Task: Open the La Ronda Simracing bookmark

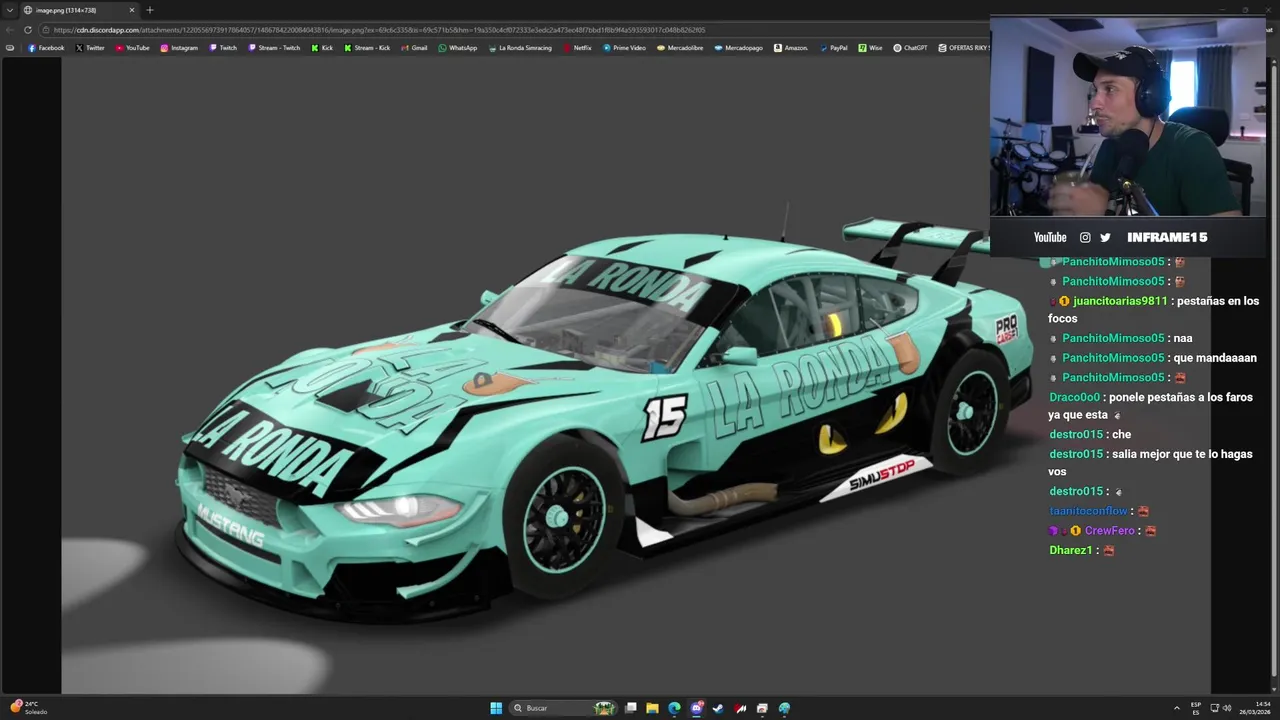Action: (520, 48)
